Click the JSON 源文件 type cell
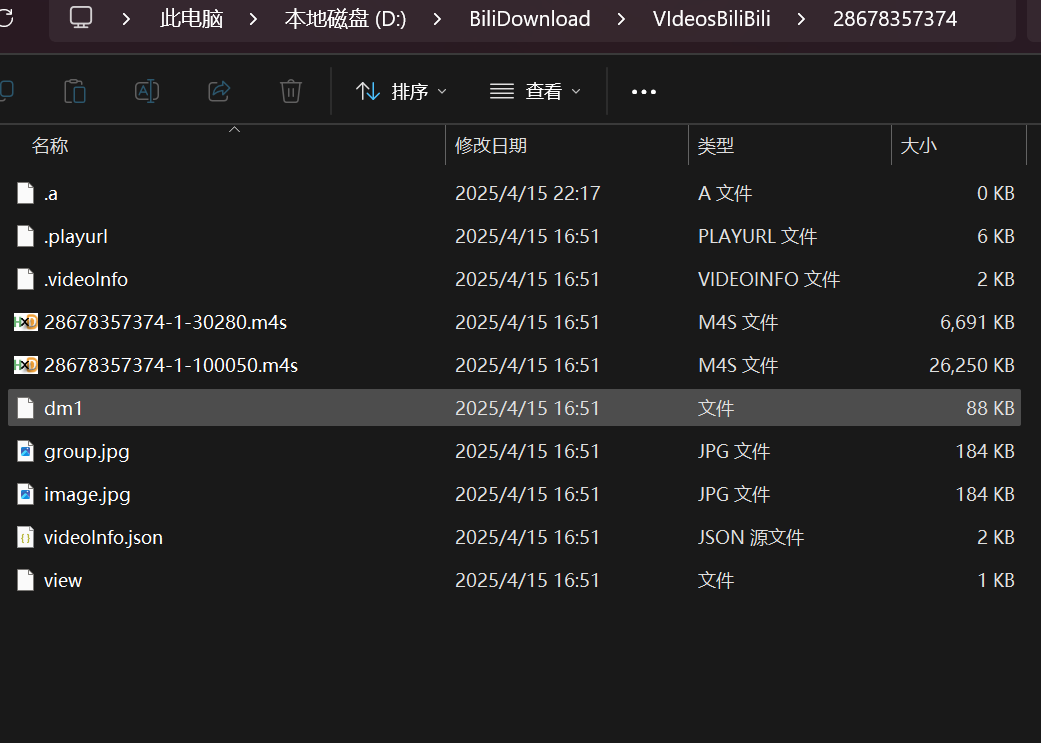This screenshot has height=743, width=1041. (x=751, y=537)
